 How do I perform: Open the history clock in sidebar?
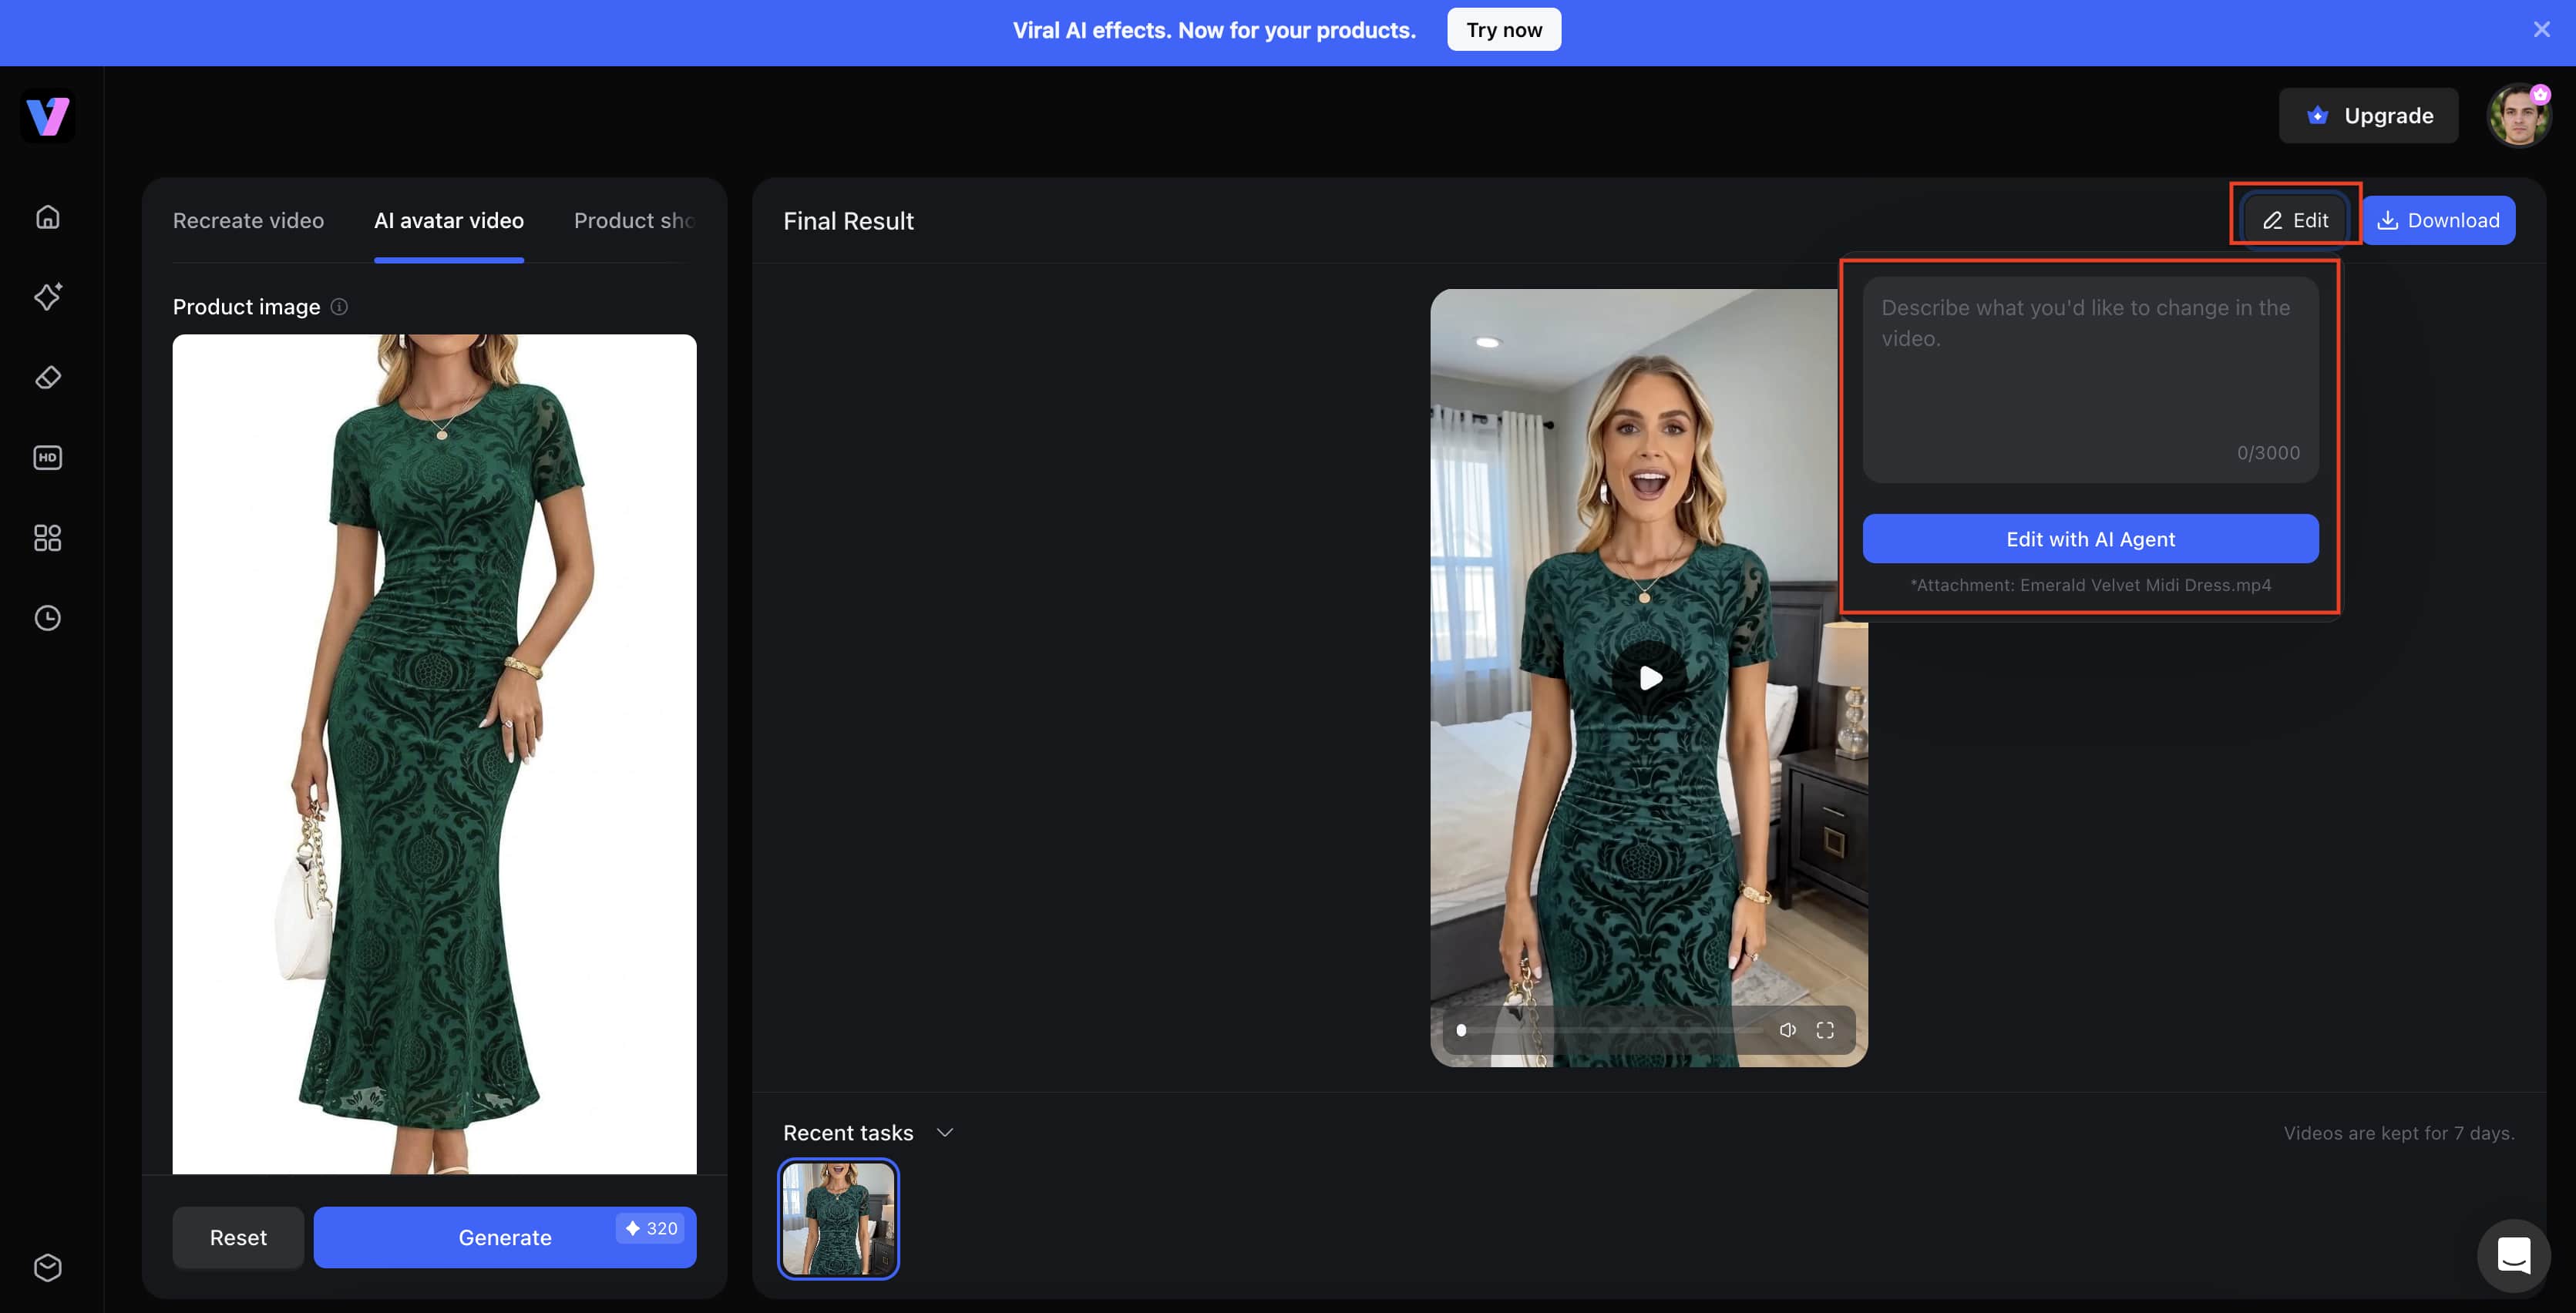click(x=47, y=617)
